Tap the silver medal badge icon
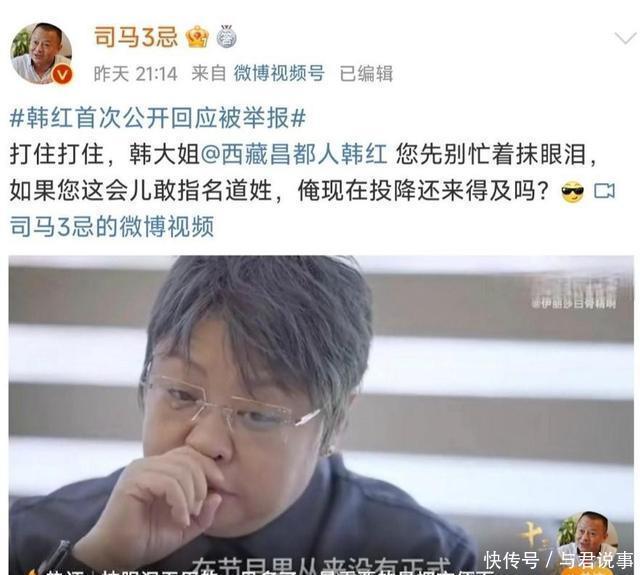The image size is (640, 575). (x=227, y=37)
